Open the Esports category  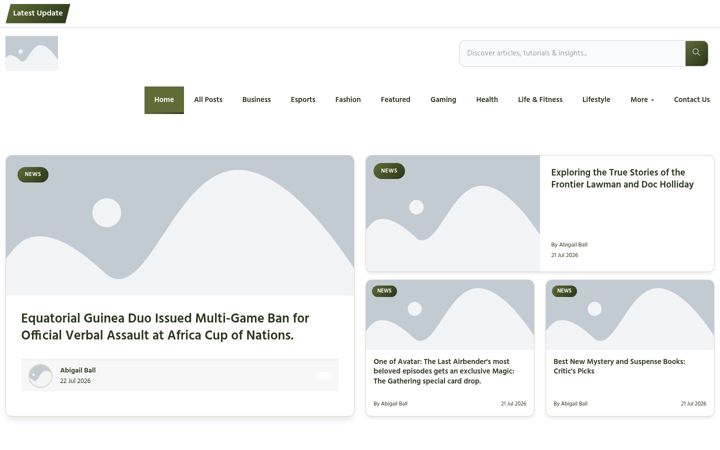point(303,100)
